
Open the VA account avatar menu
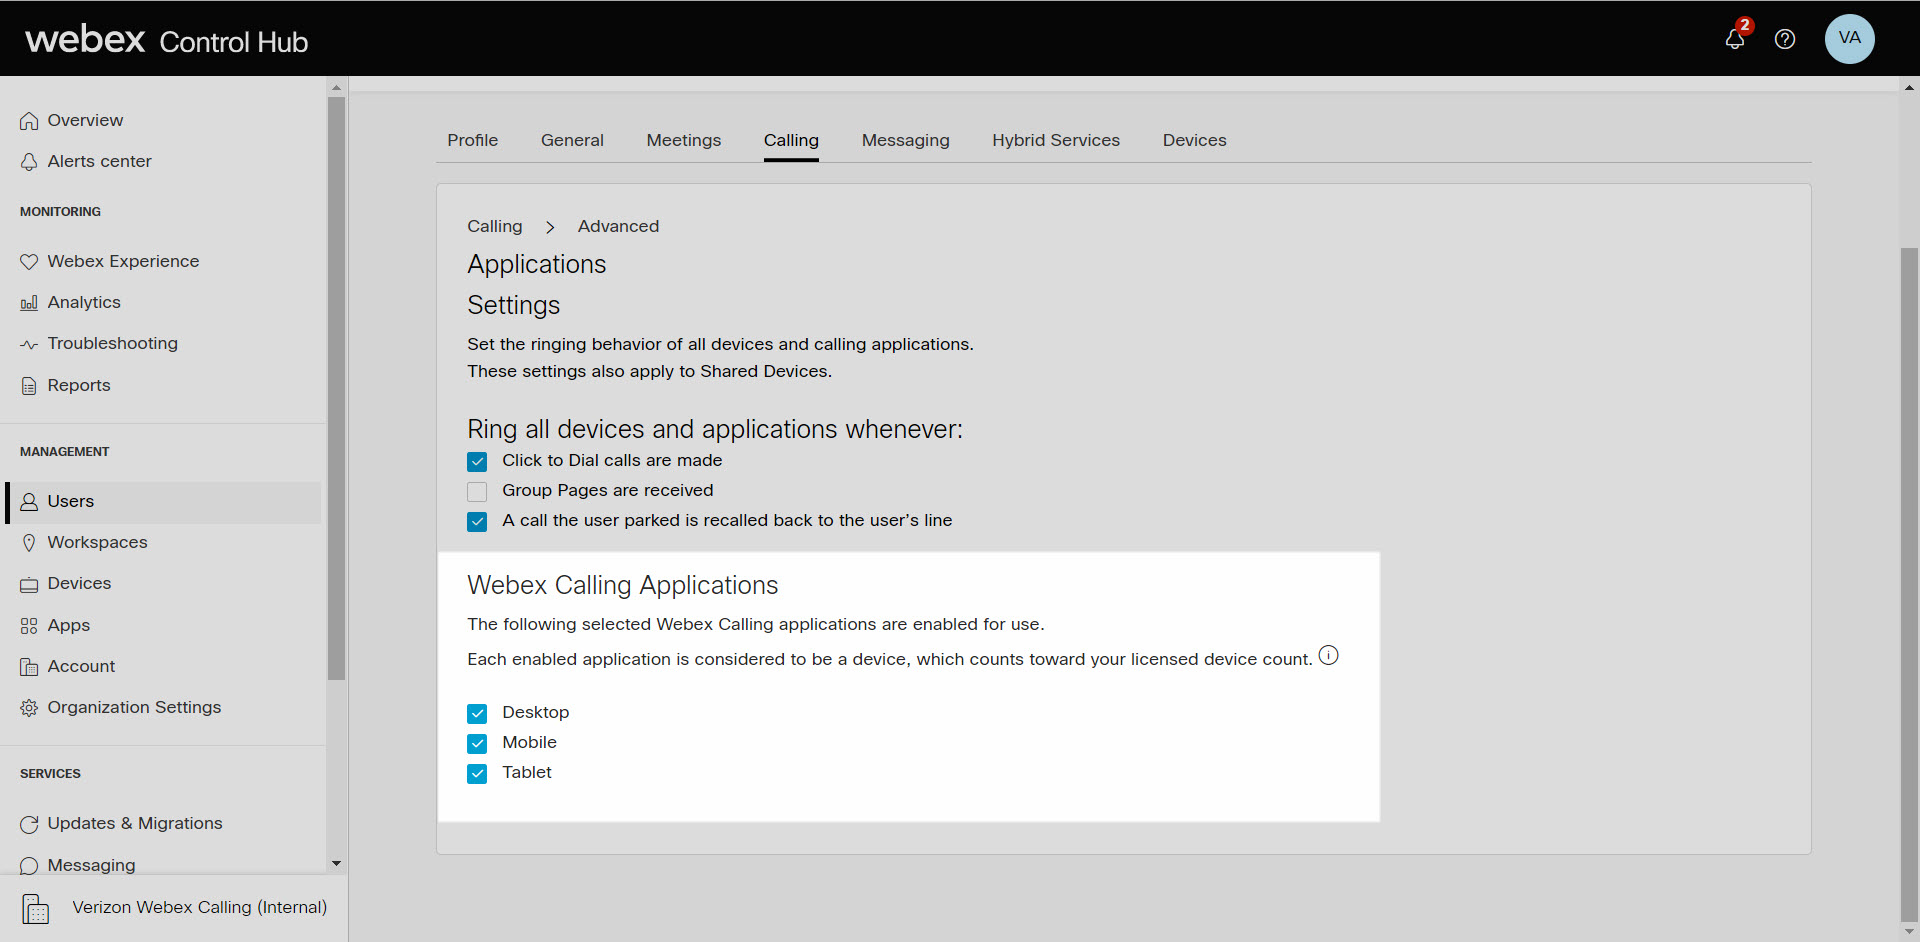[1850, 39]
